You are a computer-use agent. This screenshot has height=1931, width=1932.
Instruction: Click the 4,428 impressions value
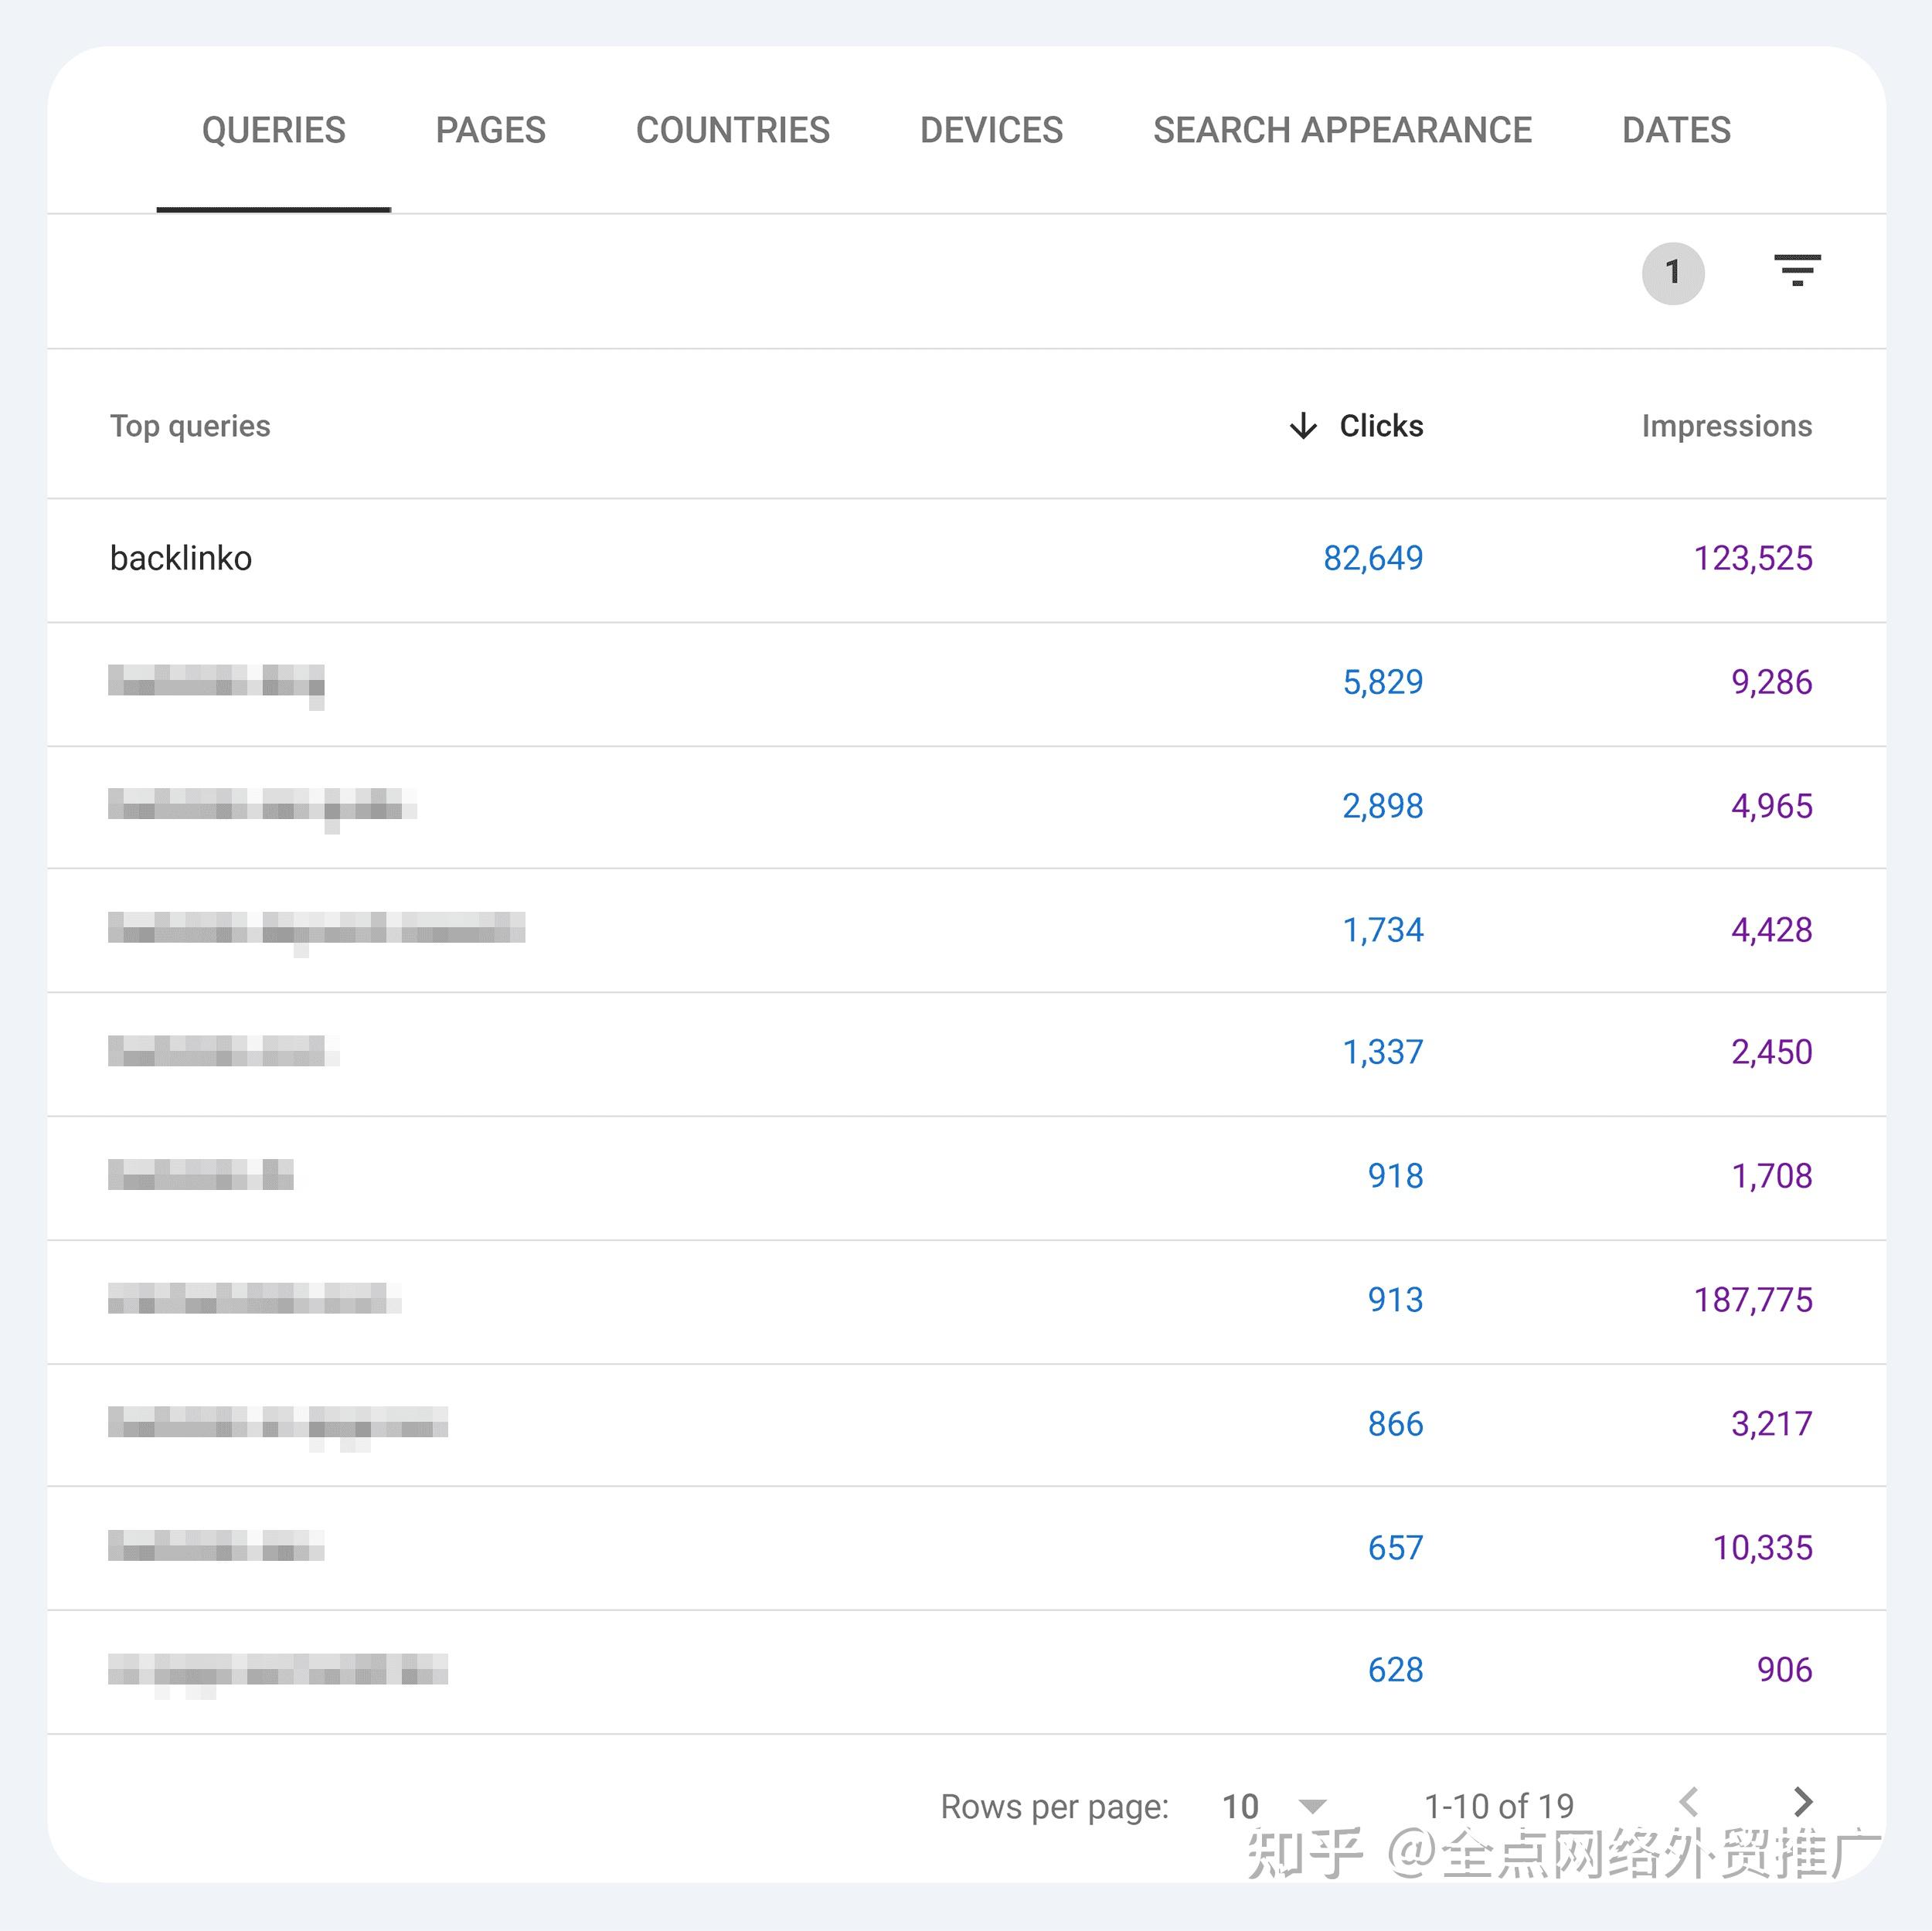coord(1771,930)
